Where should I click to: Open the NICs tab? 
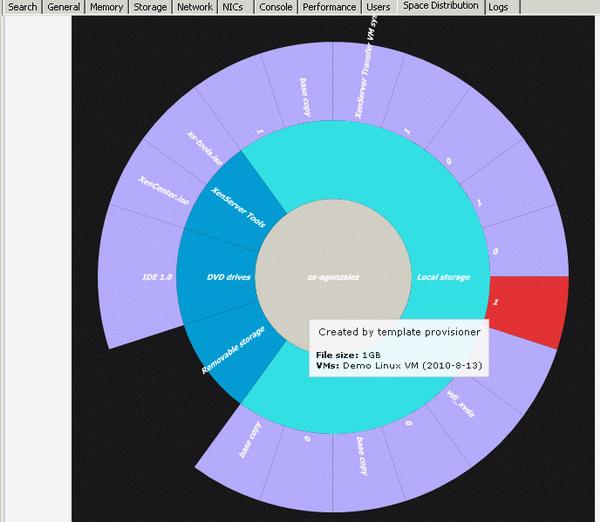233,7
